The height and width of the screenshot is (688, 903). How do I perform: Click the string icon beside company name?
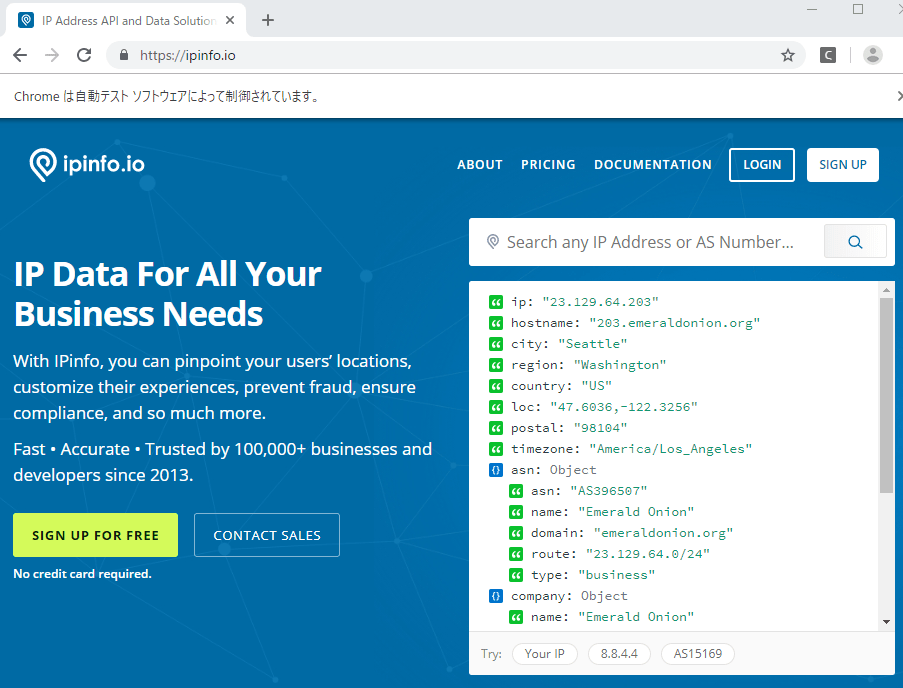[x=516, y=617]
